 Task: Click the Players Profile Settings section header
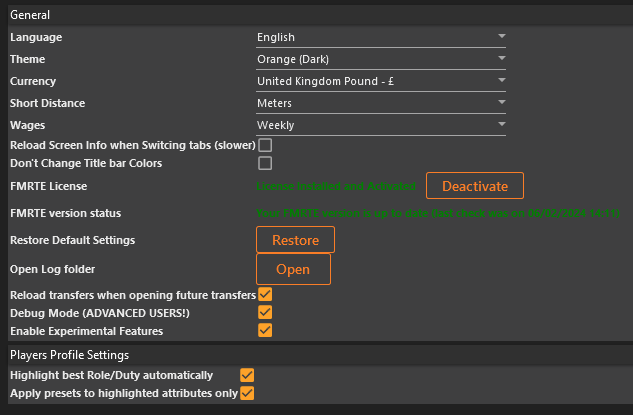69,355
